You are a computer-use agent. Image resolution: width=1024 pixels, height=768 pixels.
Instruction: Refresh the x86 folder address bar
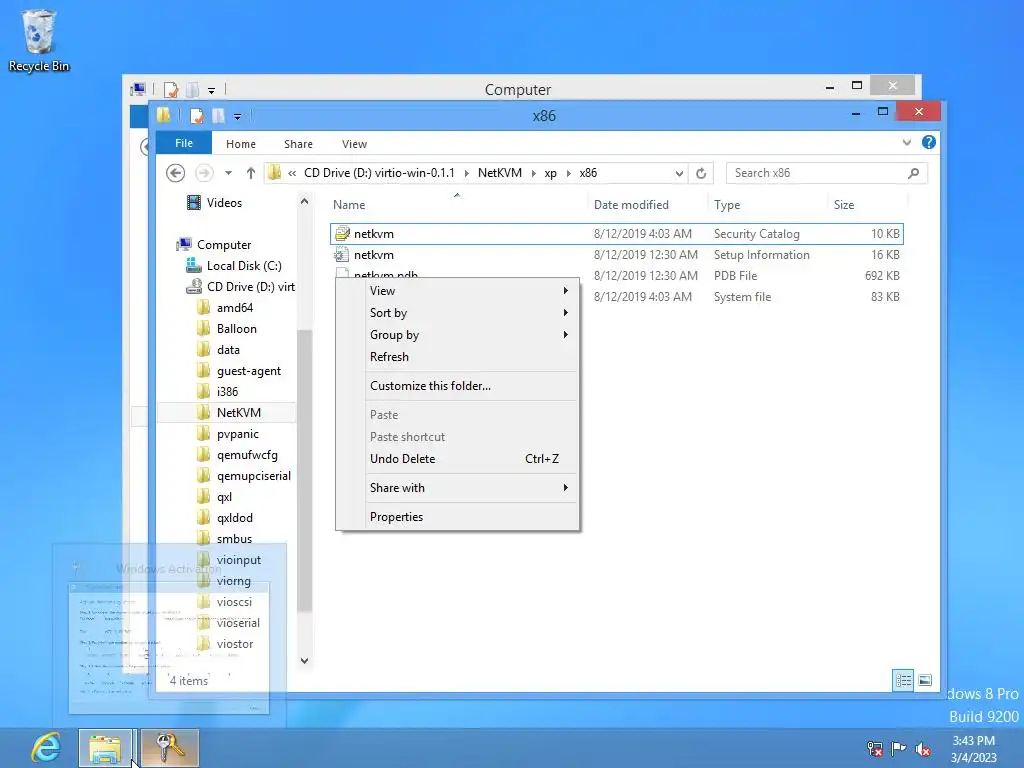pyautogui.click(x=701, y=173)
